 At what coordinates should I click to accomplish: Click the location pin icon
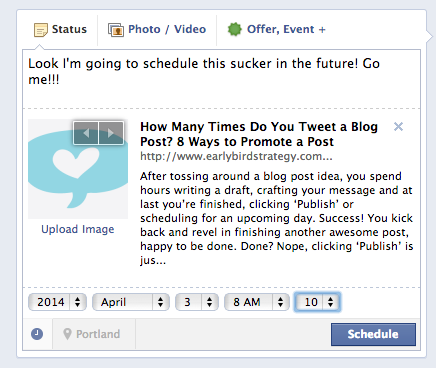pyautogui.click(x=67, y=334)
